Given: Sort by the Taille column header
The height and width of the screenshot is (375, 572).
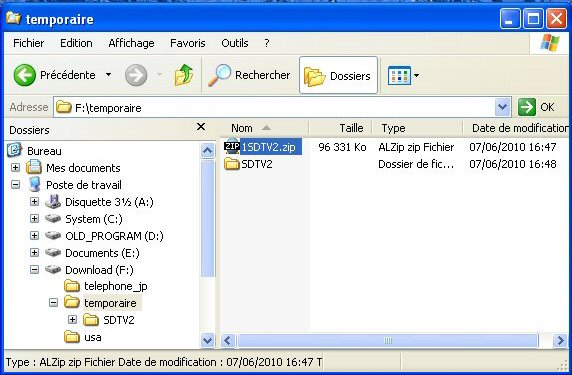Looking at the screenshot, I should pos(340,128).
